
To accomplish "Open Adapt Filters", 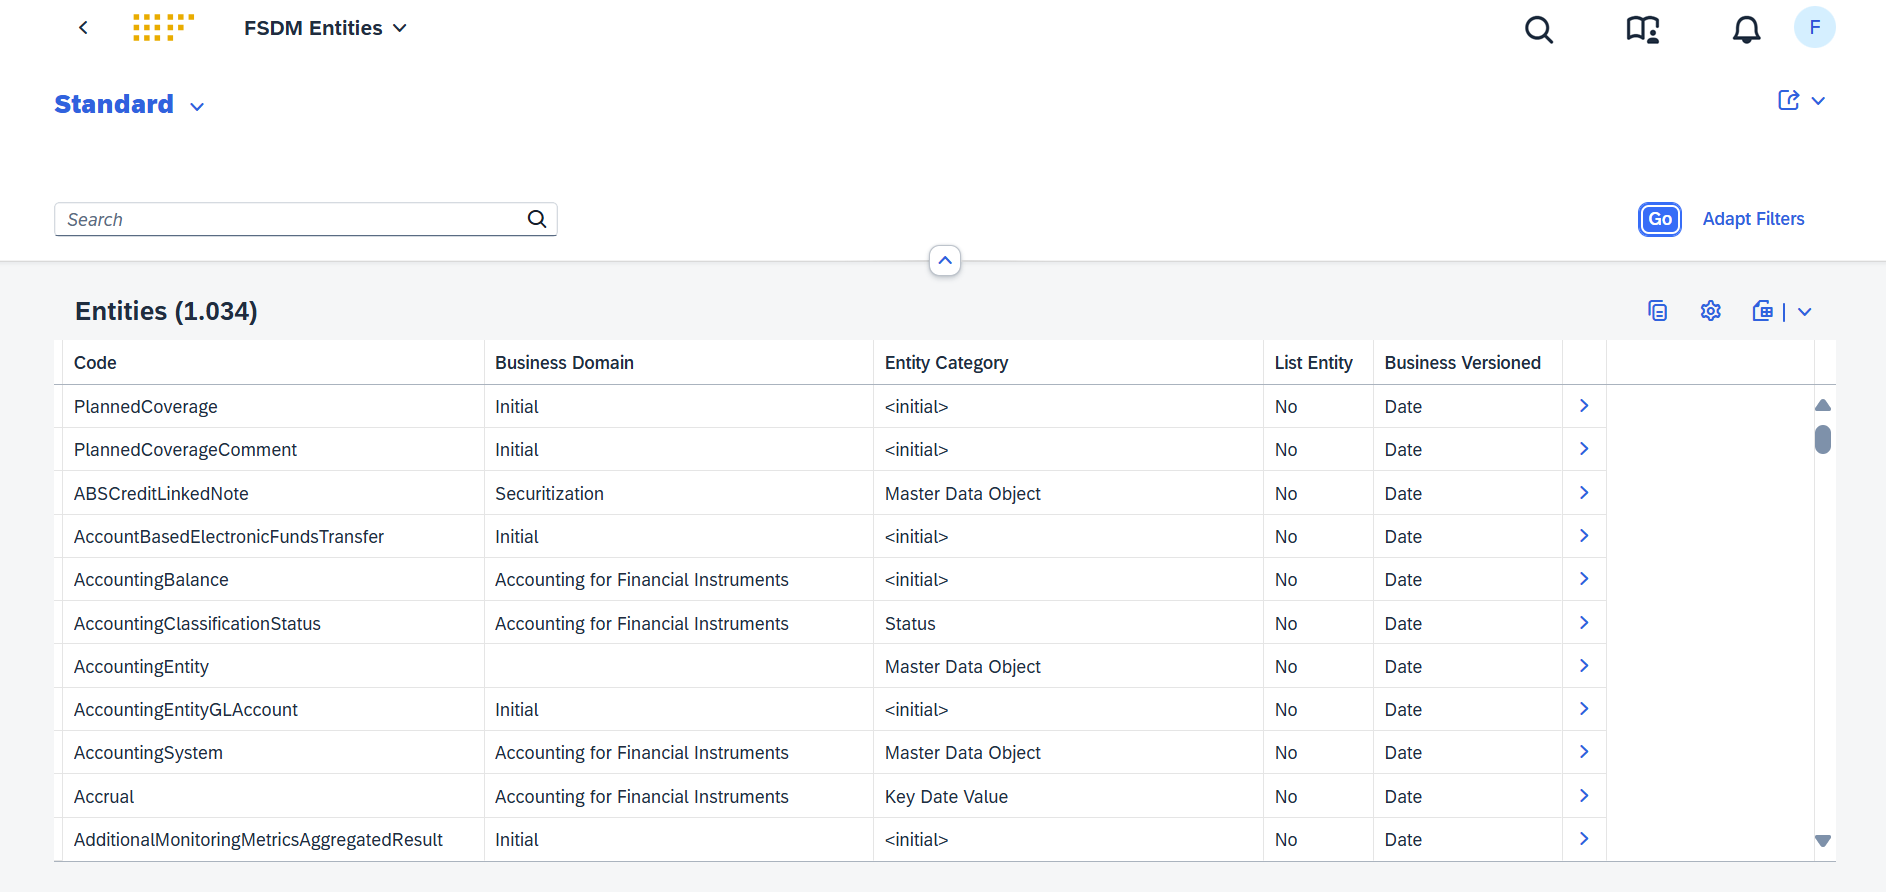I will (x=1753, y=219).
